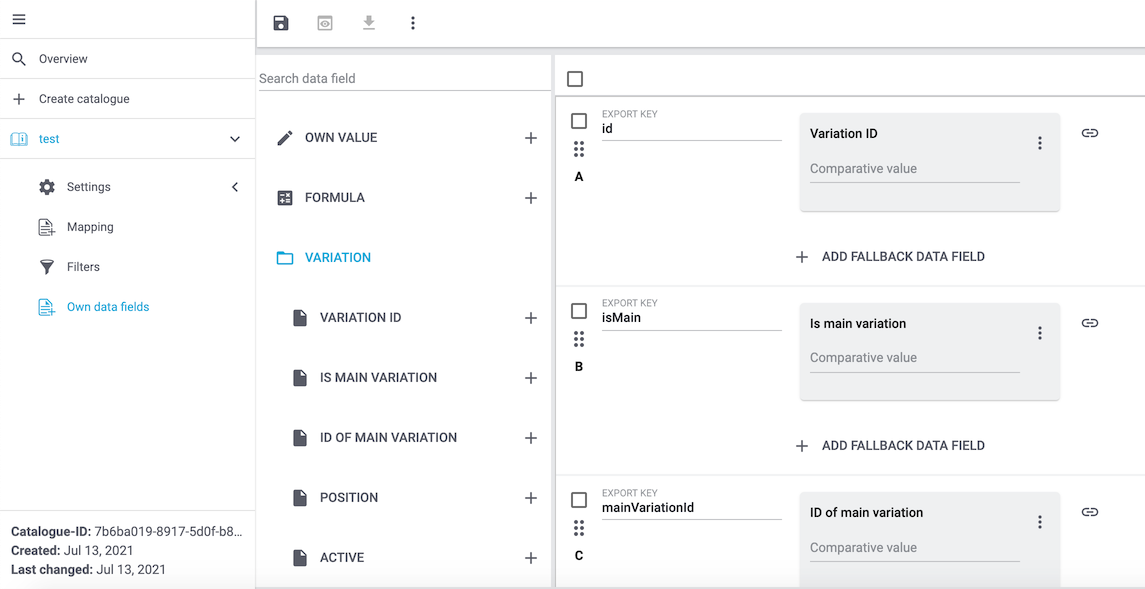Click Comparative value under Is main variation
Viewport: 1145px width, 589px height.
(x=914, y=358)
